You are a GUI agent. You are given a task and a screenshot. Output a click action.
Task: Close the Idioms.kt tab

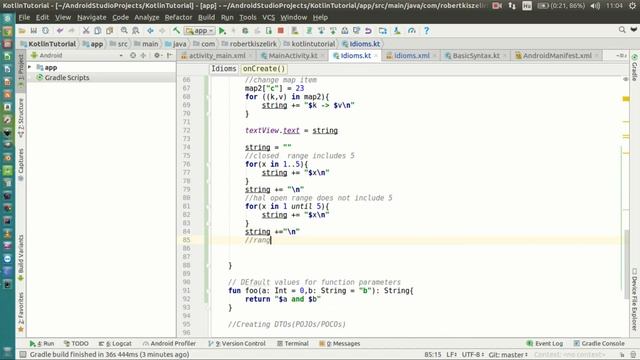[x=376, y=56]
